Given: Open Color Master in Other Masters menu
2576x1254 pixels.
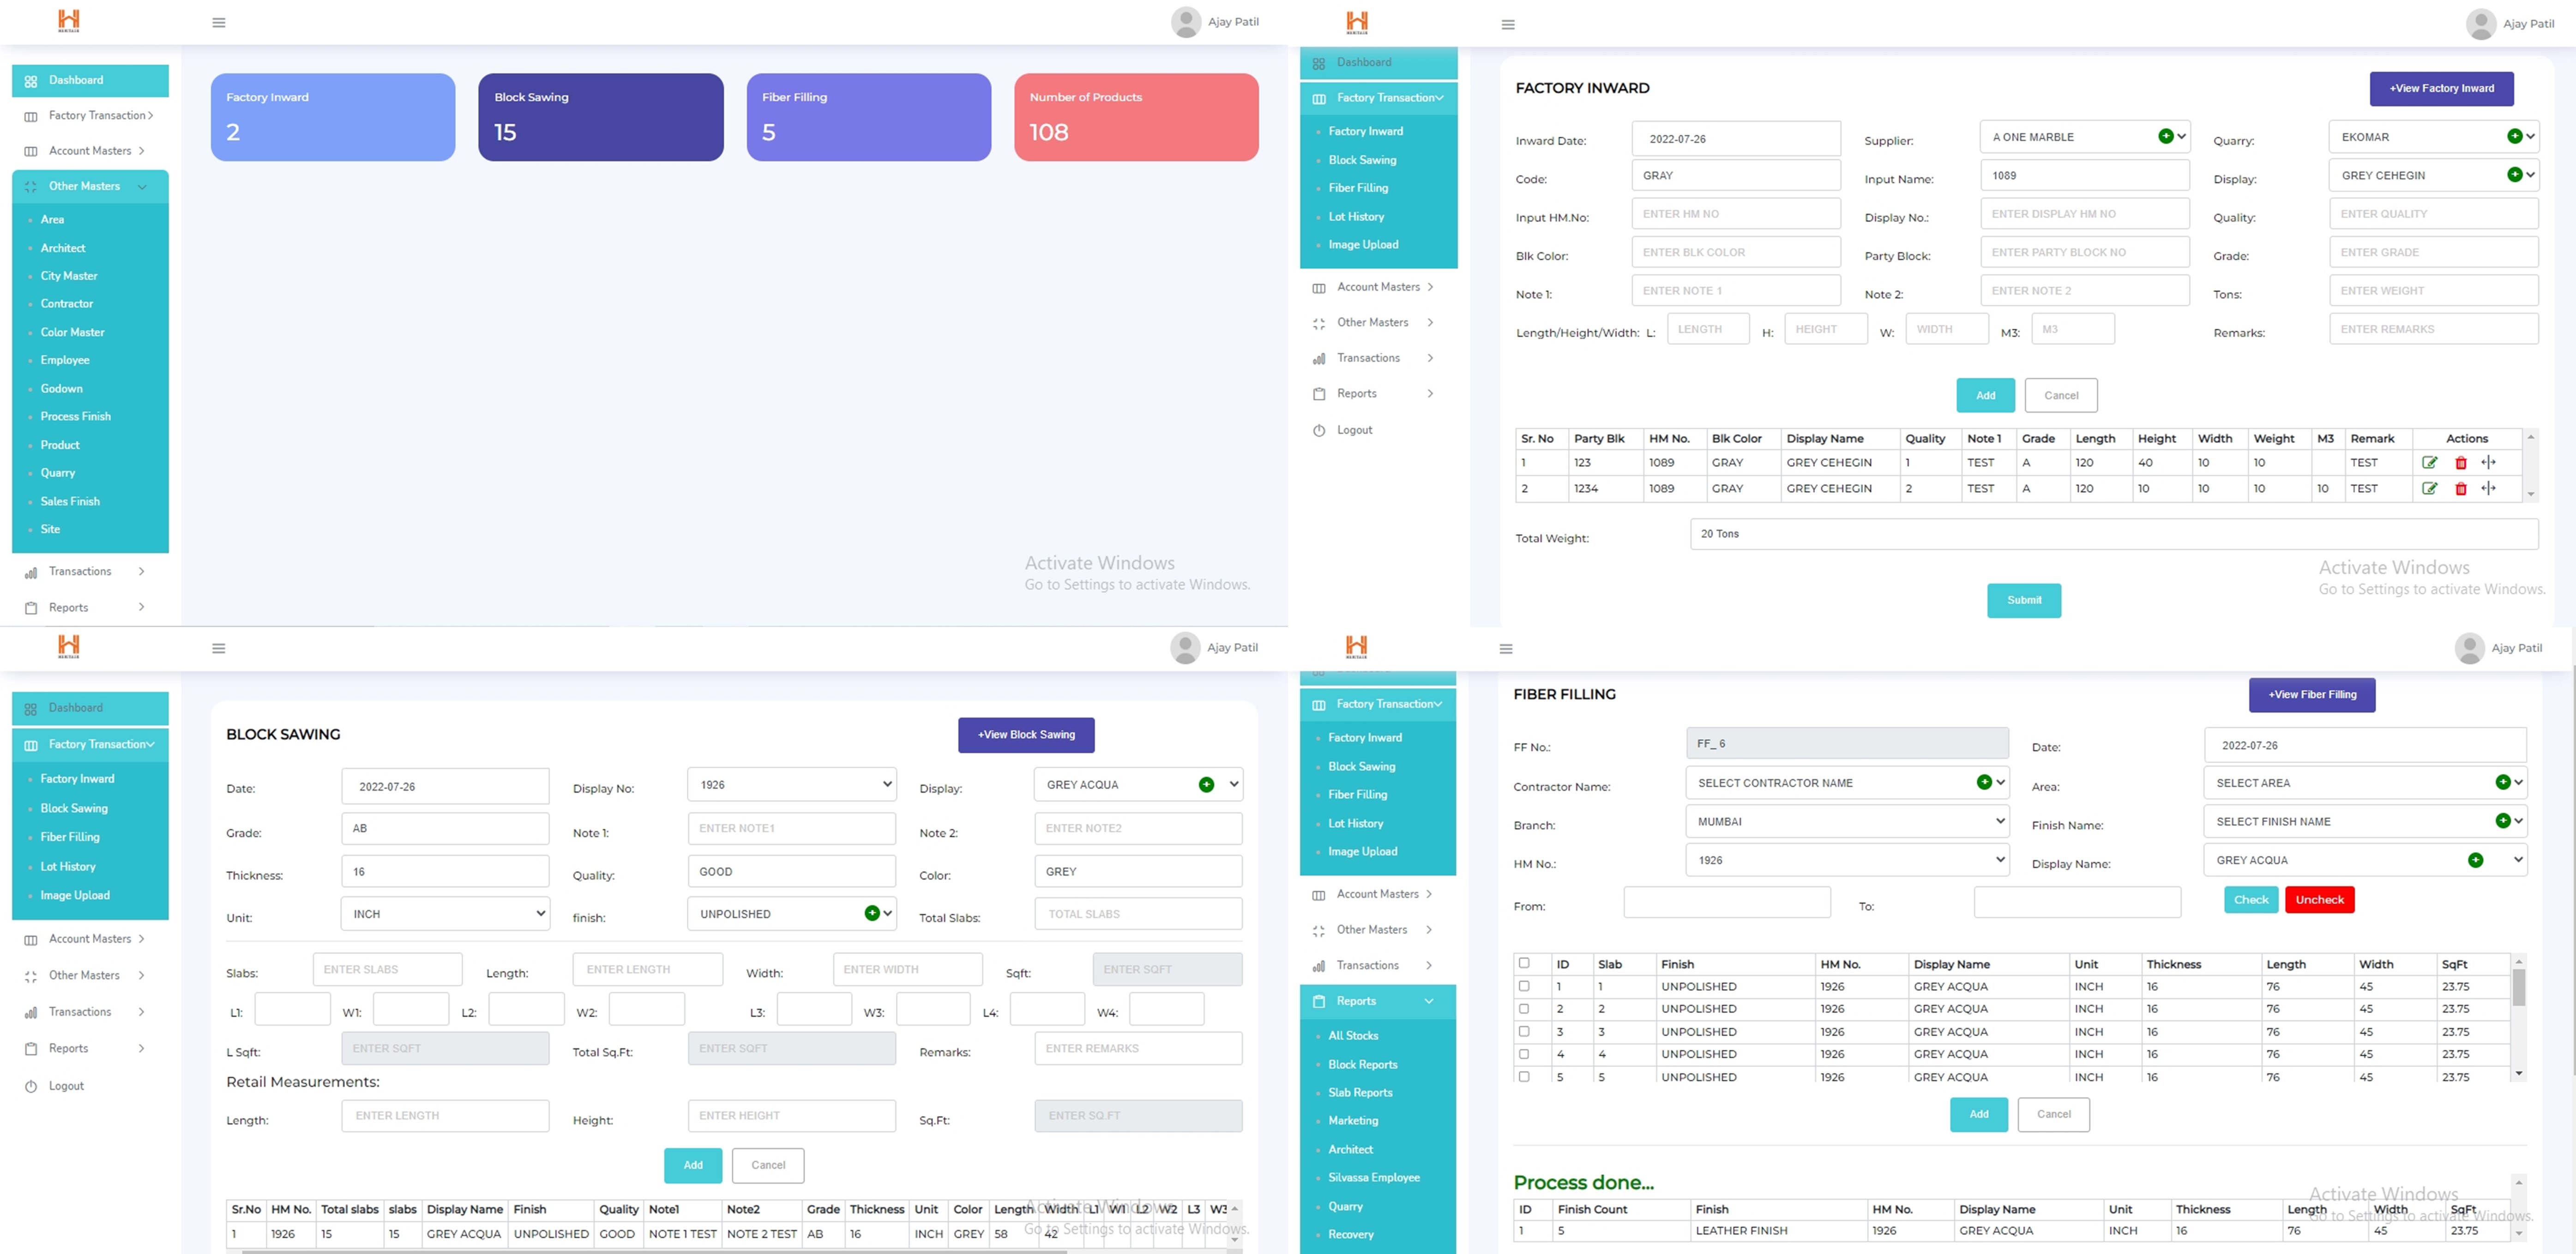Looking at the screenshot, I should 72,332.
